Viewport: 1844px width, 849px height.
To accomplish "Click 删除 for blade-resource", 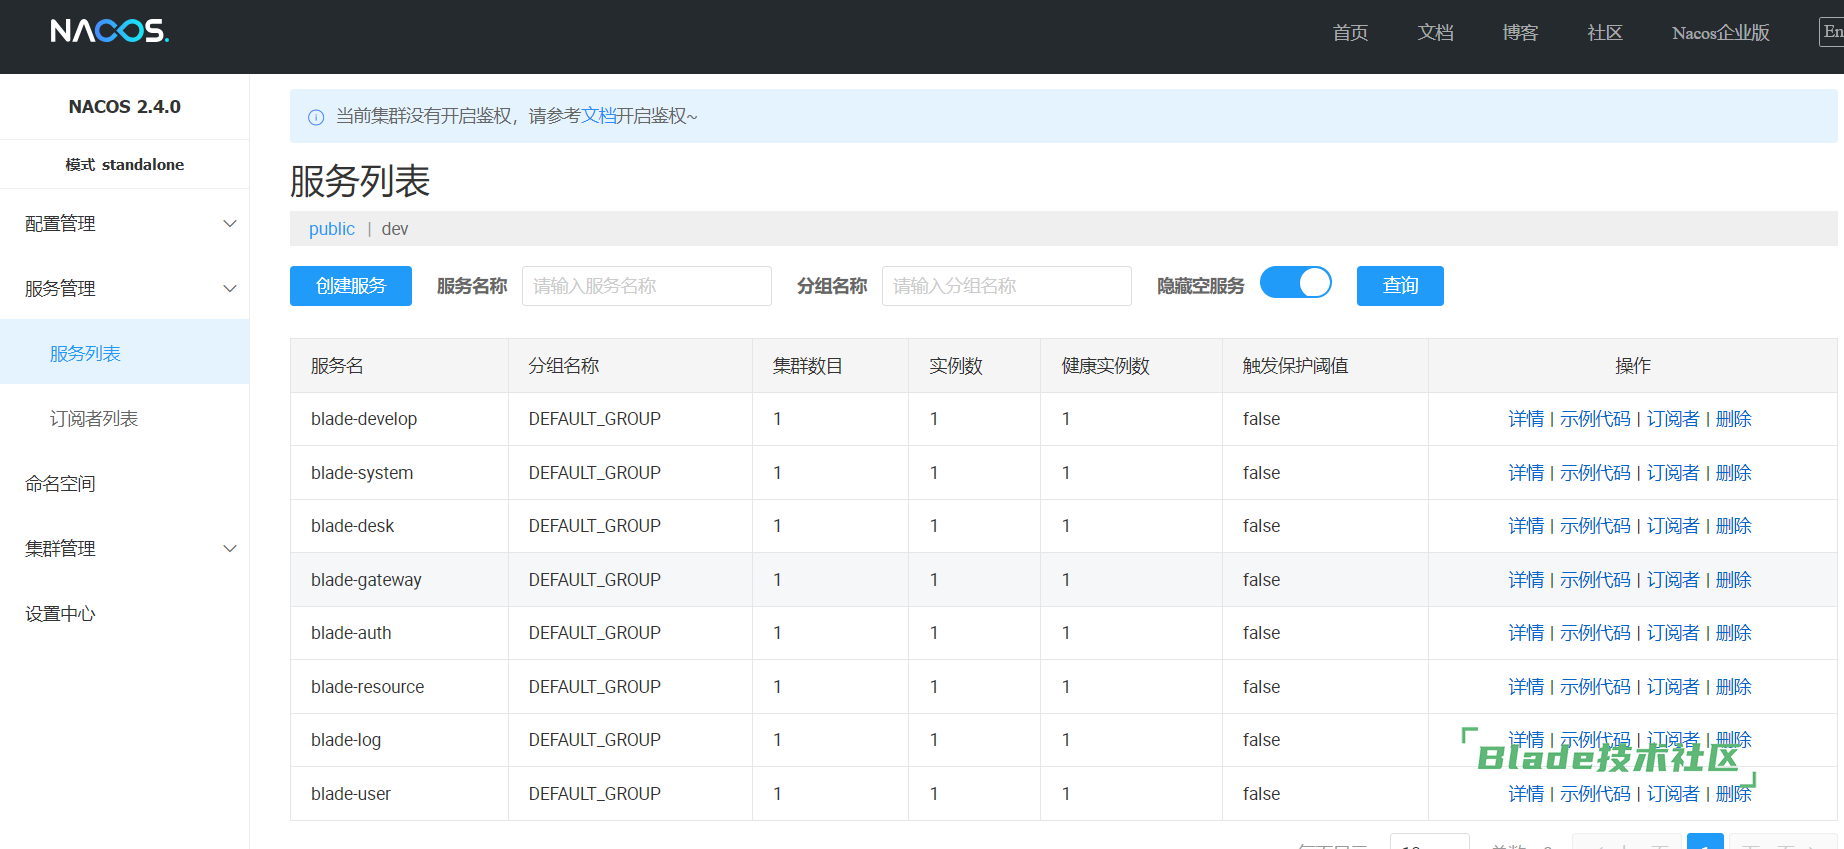I will pyautogui.click(x=1734, y=687).
